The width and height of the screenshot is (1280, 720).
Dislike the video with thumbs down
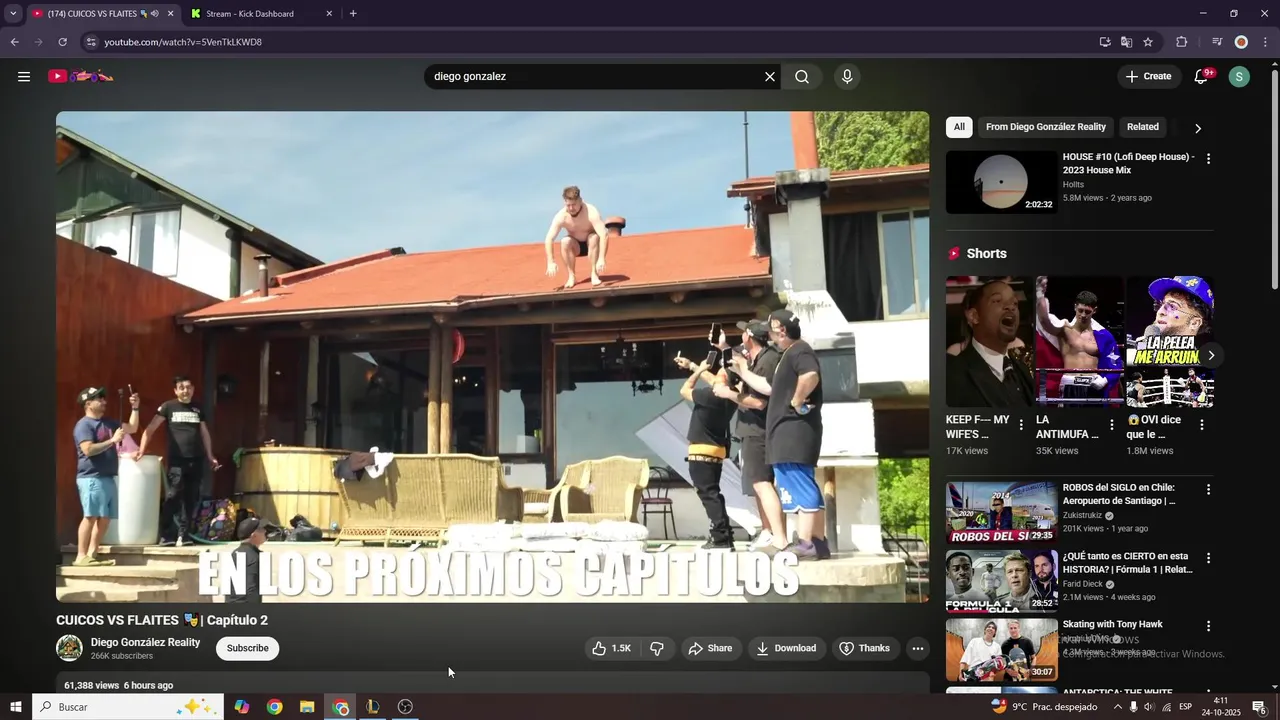pos(657,648)
